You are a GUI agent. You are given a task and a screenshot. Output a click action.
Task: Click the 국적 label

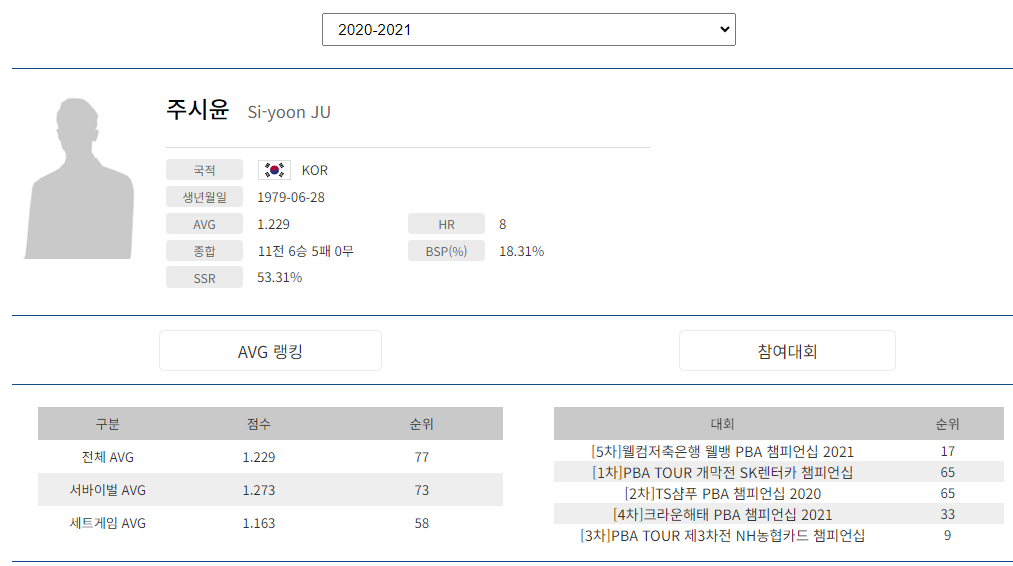click(204, 170)
